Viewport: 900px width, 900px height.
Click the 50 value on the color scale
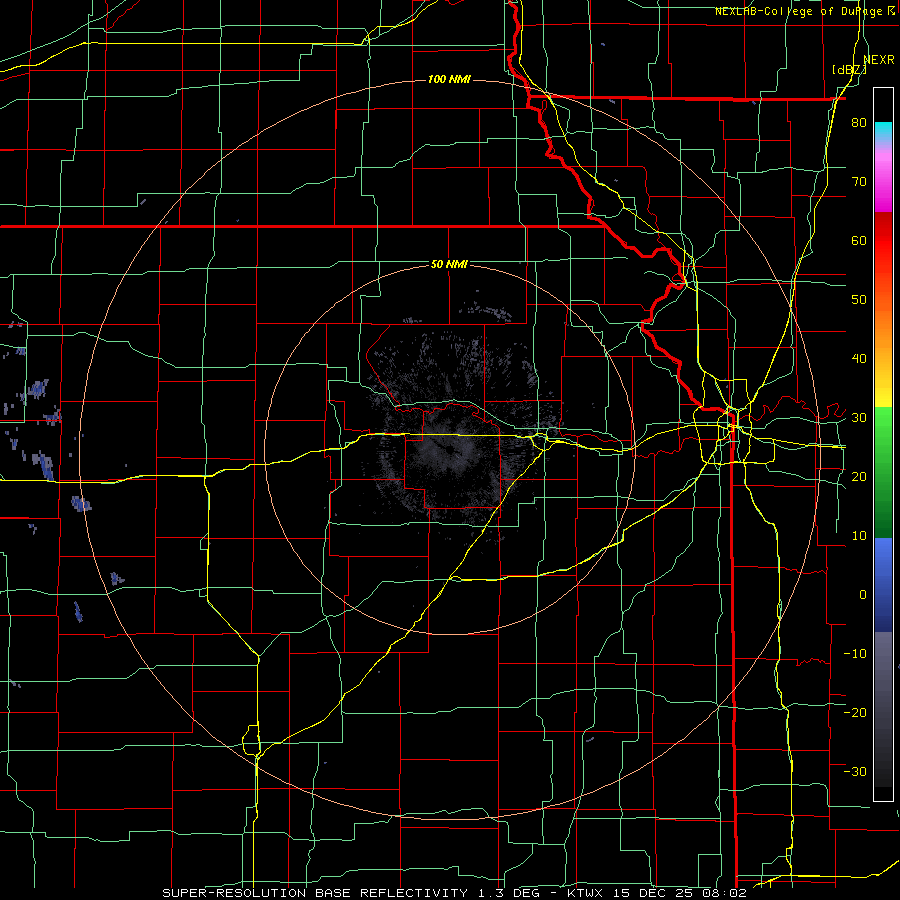click(x=859, y=300)
